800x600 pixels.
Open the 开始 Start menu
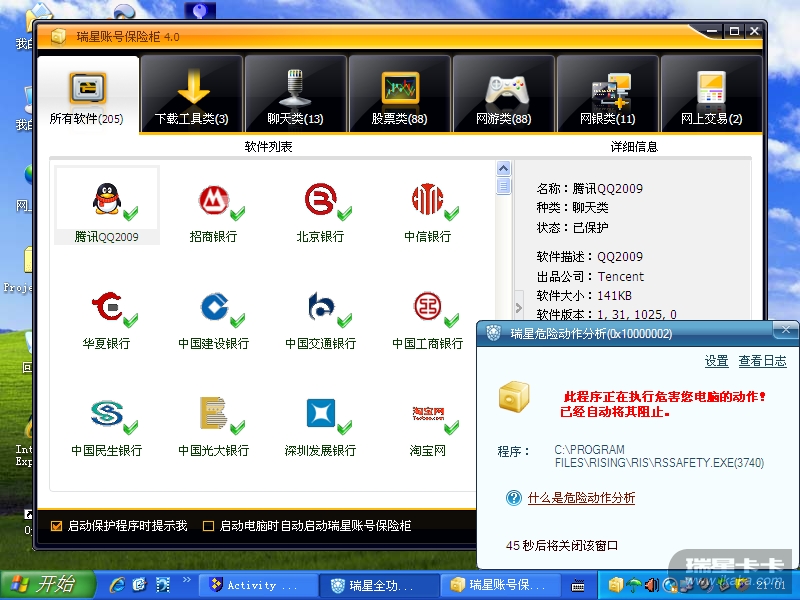coord(48,585)
